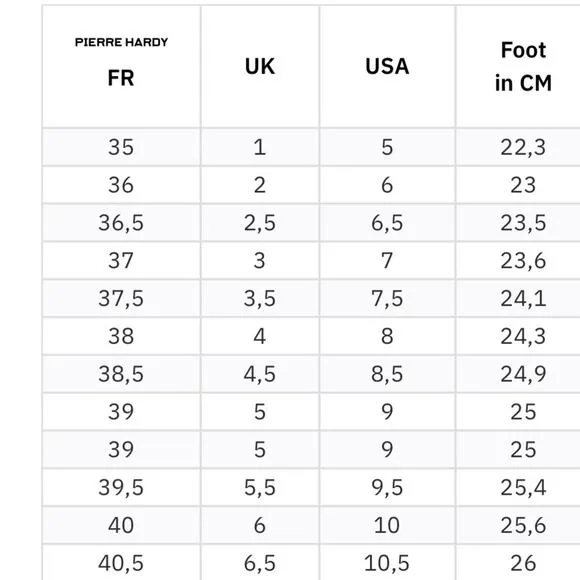Select USA size 8,5 cell
The height and width of the screenshot is (580, 580).
(387, 374)
